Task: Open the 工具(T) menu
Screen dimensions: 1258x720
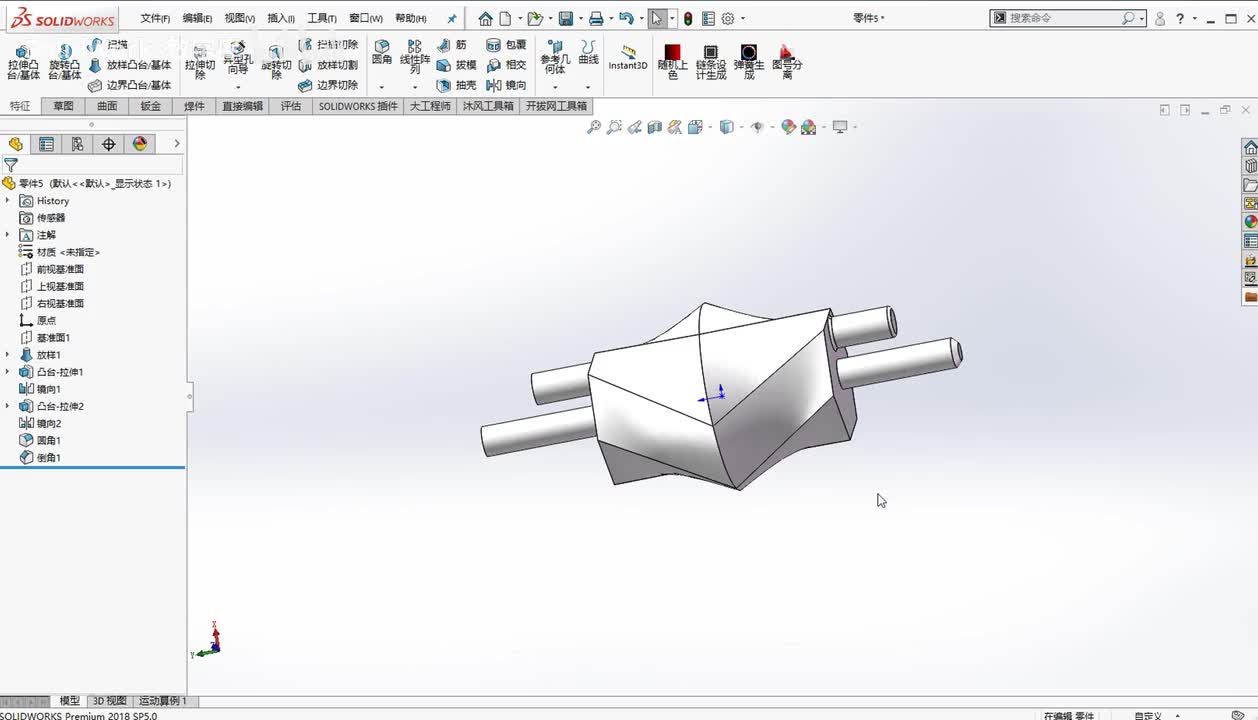Action: [322, 18]
